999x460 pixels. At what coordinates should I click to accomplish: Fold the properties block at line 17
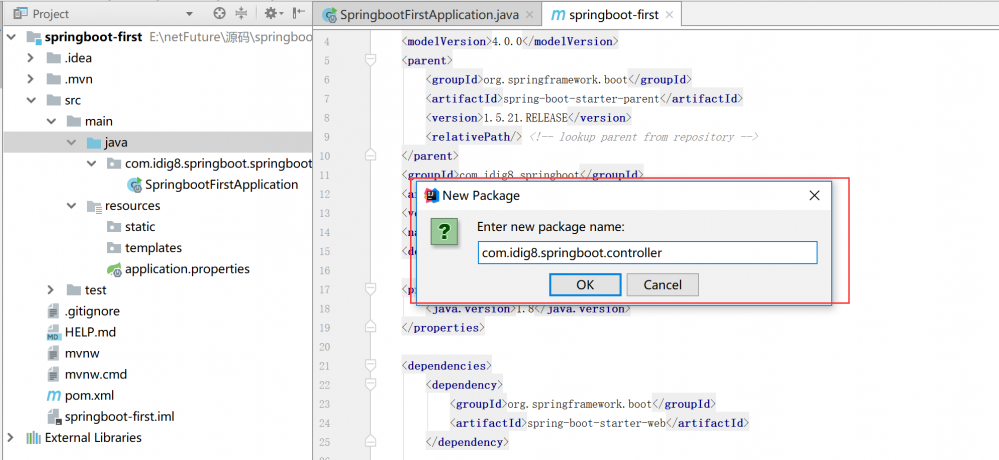(370, 289)
